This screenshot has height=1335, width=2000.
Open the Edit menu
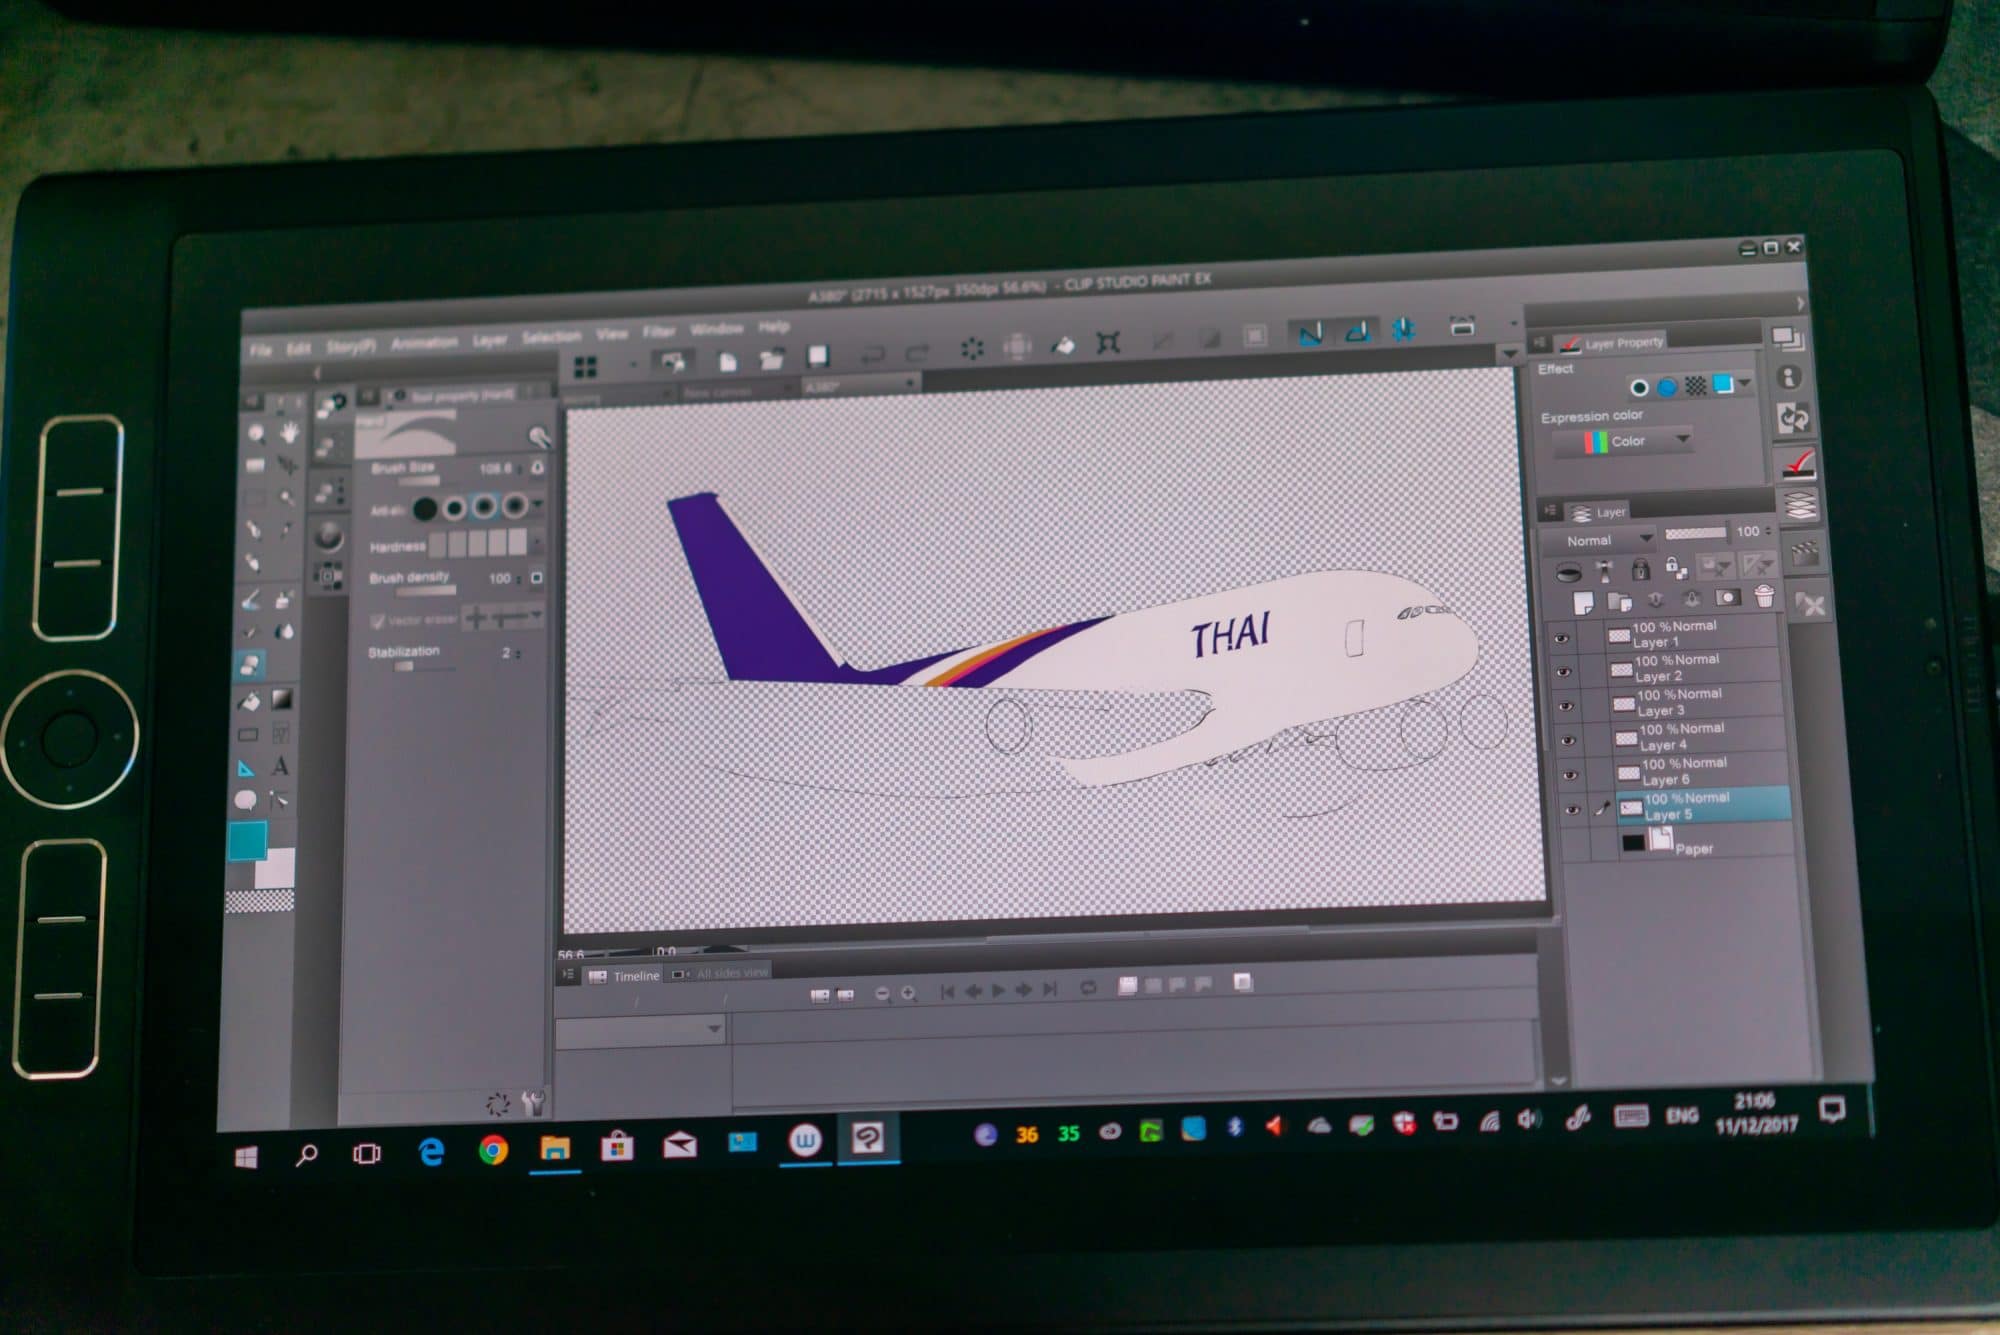[x=298, y=348]
